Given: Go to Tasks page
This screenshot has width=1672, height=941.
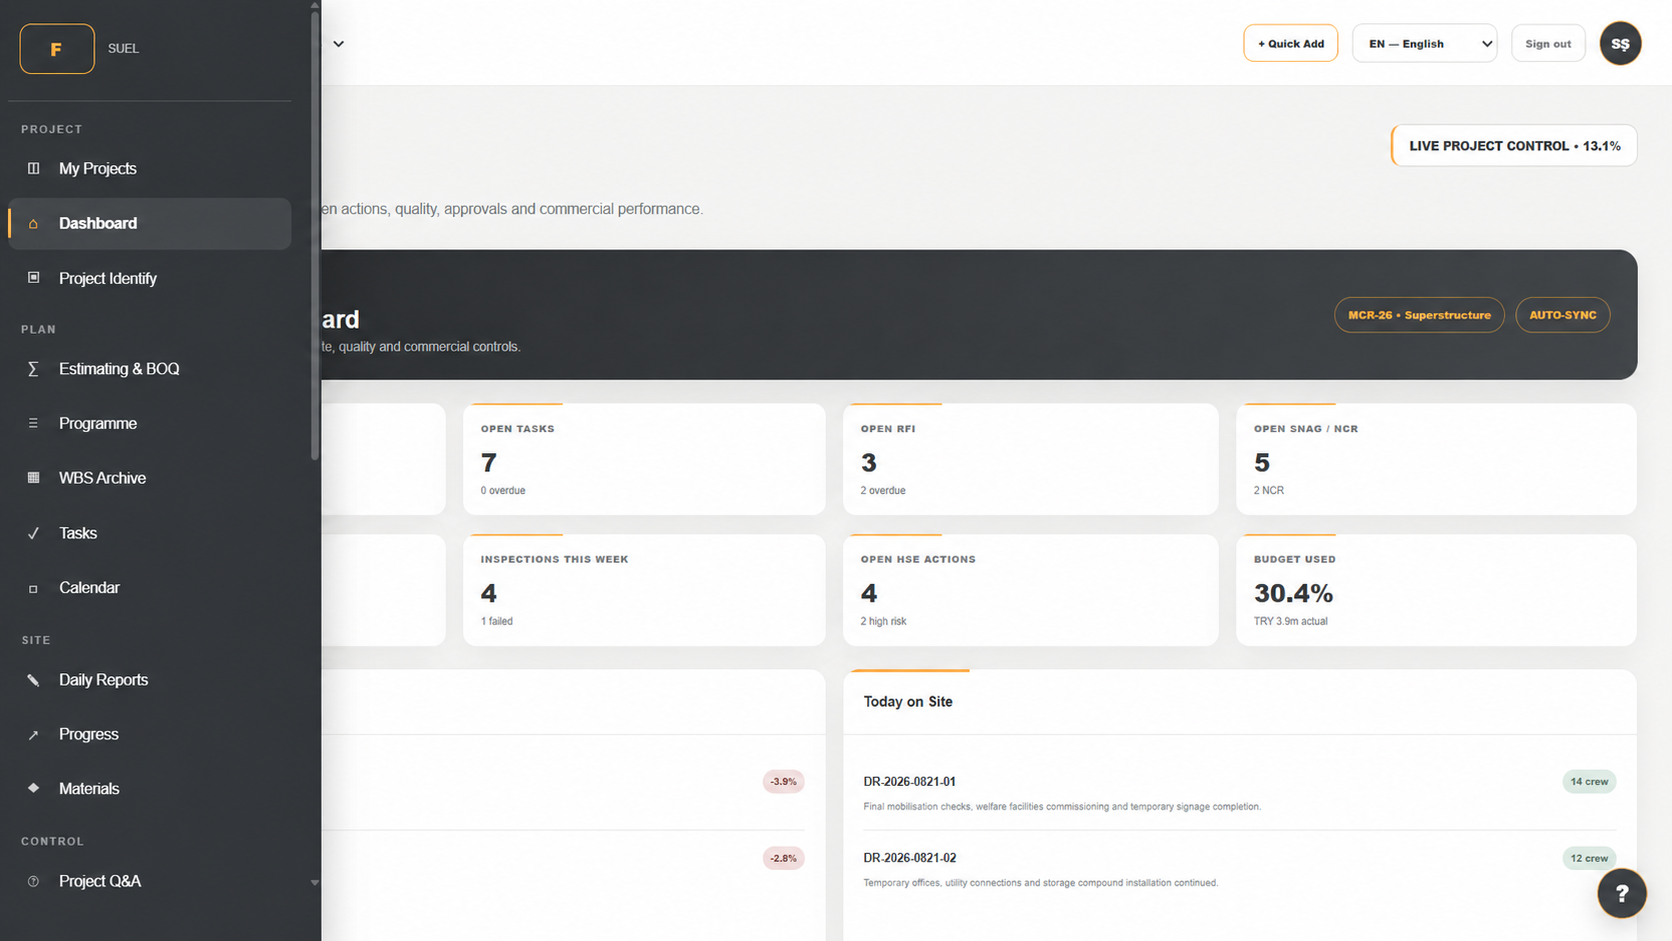Looking at the screenshot, I should click(x=150, y=533).
